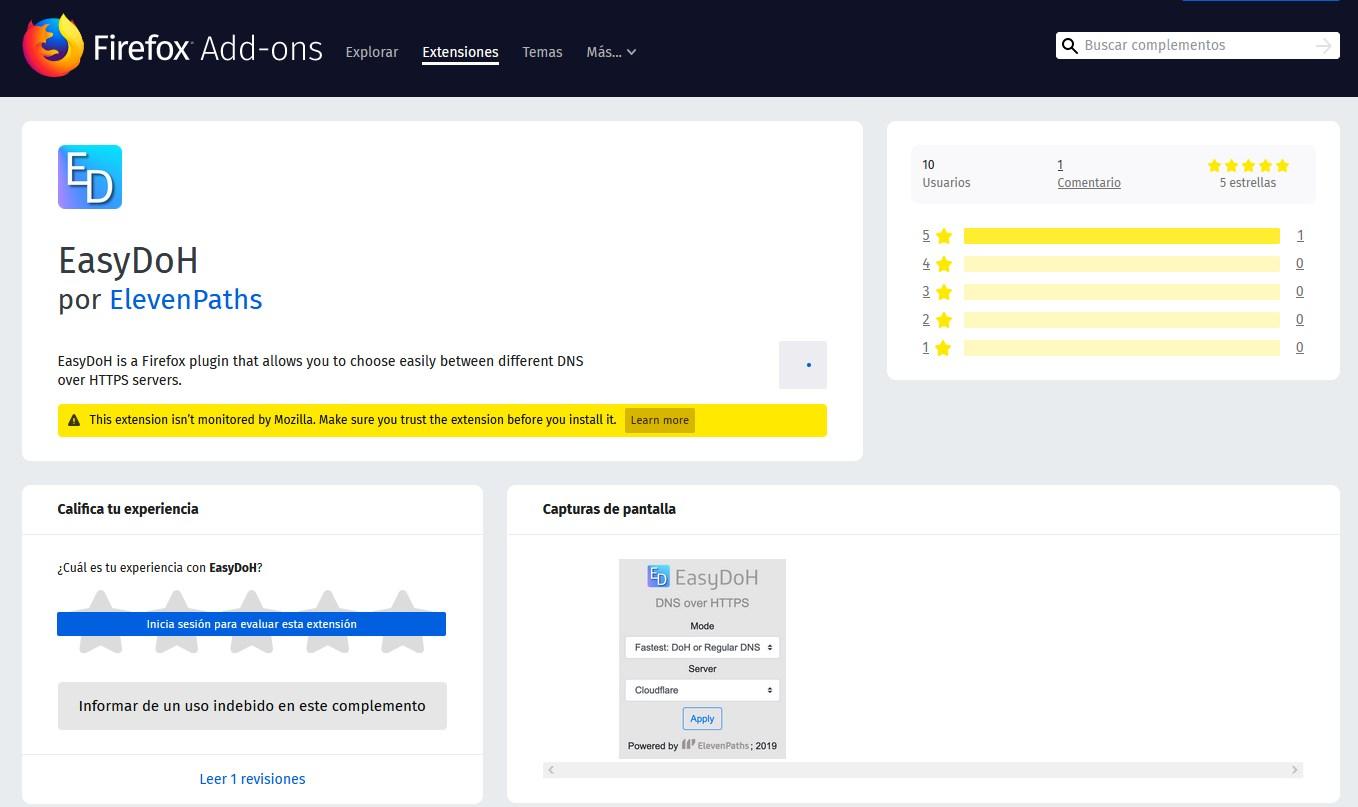This screenshot has height=807, width=1358.
Task: Click Inicia sesión para evaluar esta extensión
Action: tap(251, 624)
